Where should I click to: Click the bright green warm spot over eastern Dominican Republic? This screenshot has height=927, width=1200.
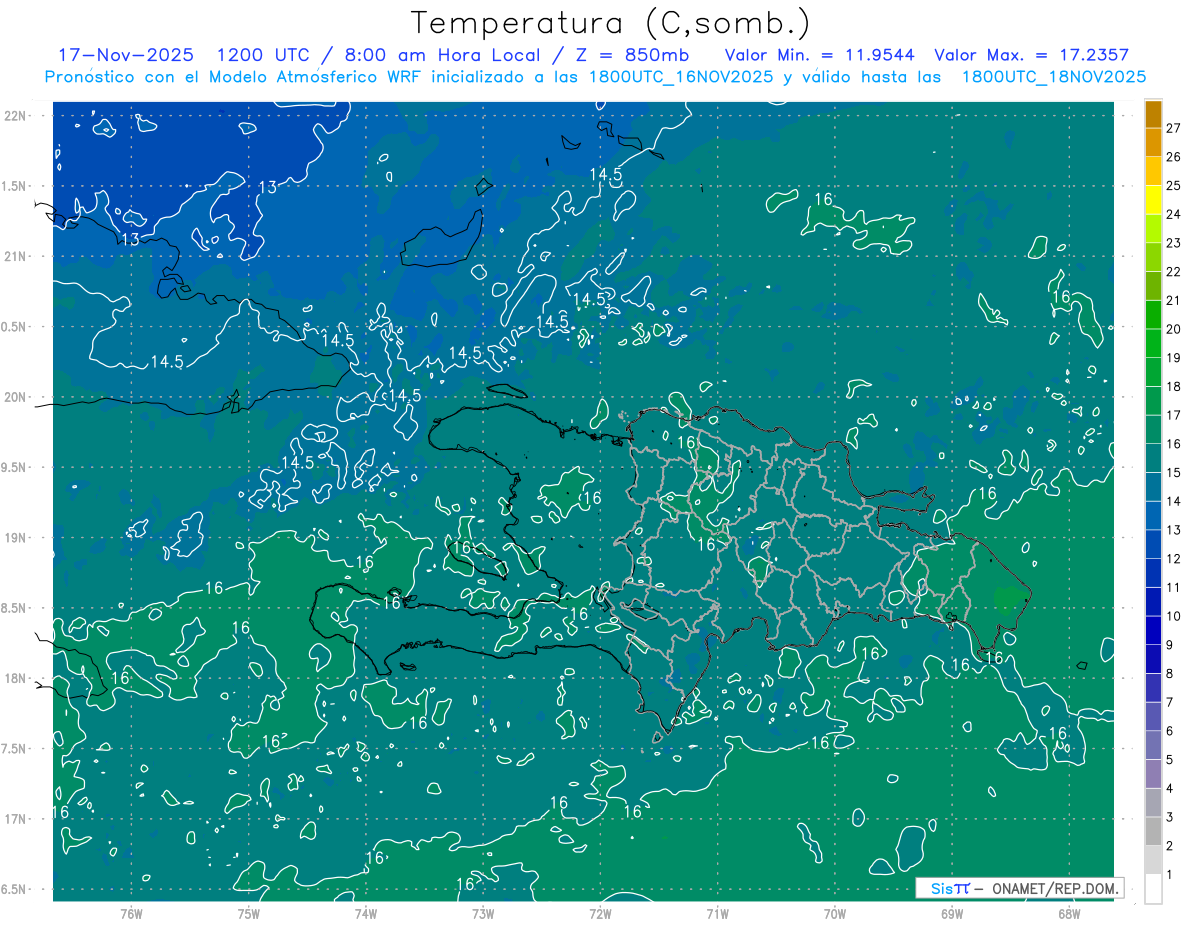click(x=1007, y=599)
